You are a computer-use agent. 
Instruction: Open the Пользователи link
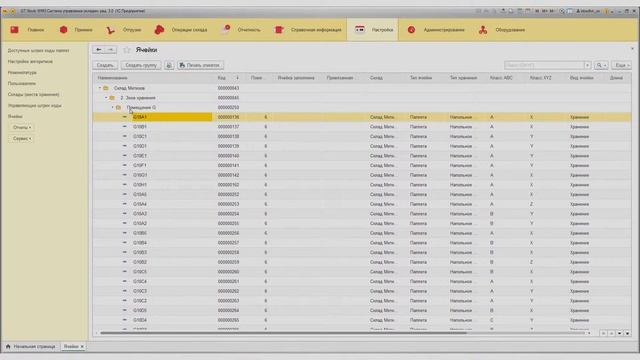22,84
